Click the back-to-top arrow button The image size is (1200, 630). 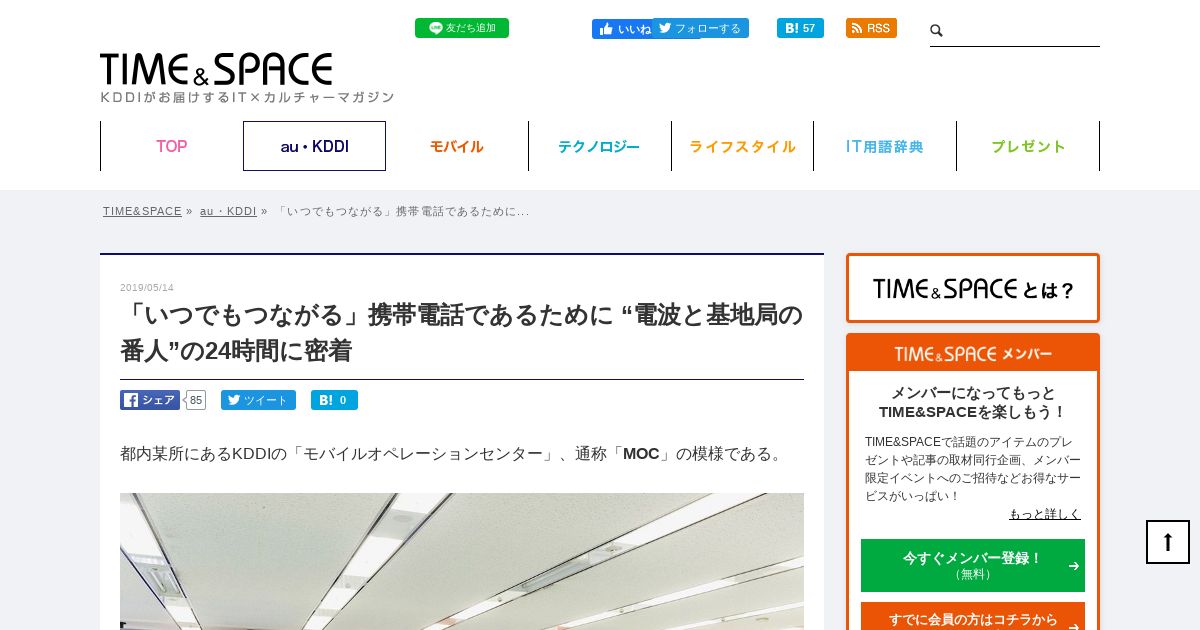pos(1168,542)
